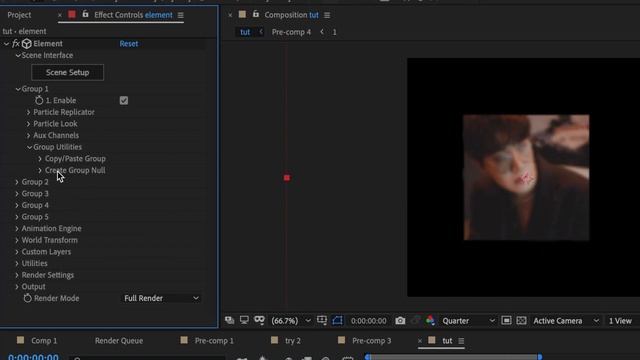Viewport: 640px width, 360px height.
Task: Open the Effect Controls panel menu icon
Action: coord(180,15)
